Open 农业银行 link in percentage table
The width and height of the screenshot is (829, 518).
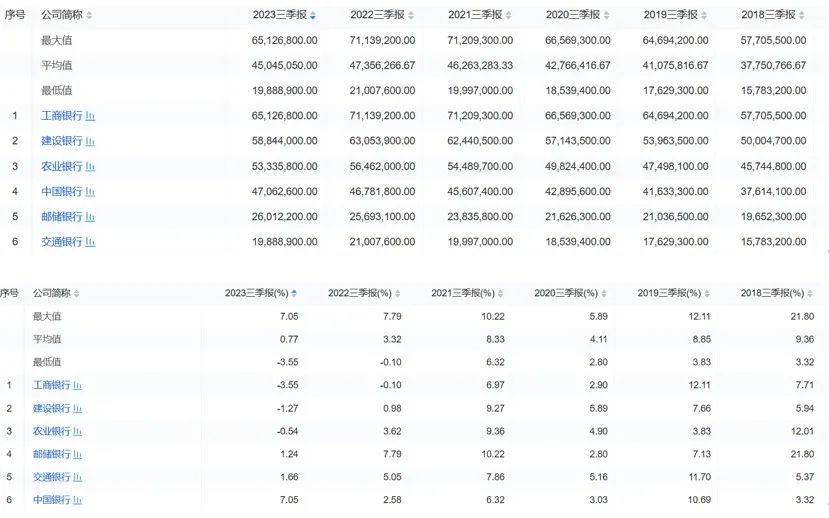[51, 431]
